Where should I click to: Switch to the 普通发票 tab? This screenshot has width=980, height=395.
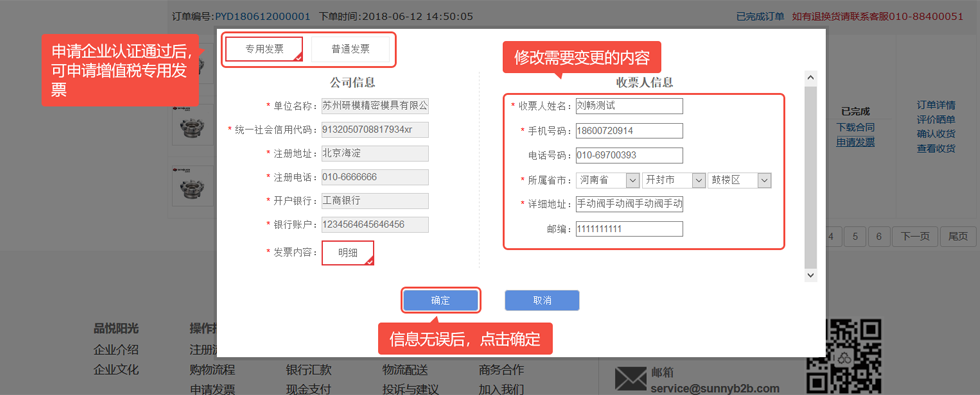pos(351,49)
